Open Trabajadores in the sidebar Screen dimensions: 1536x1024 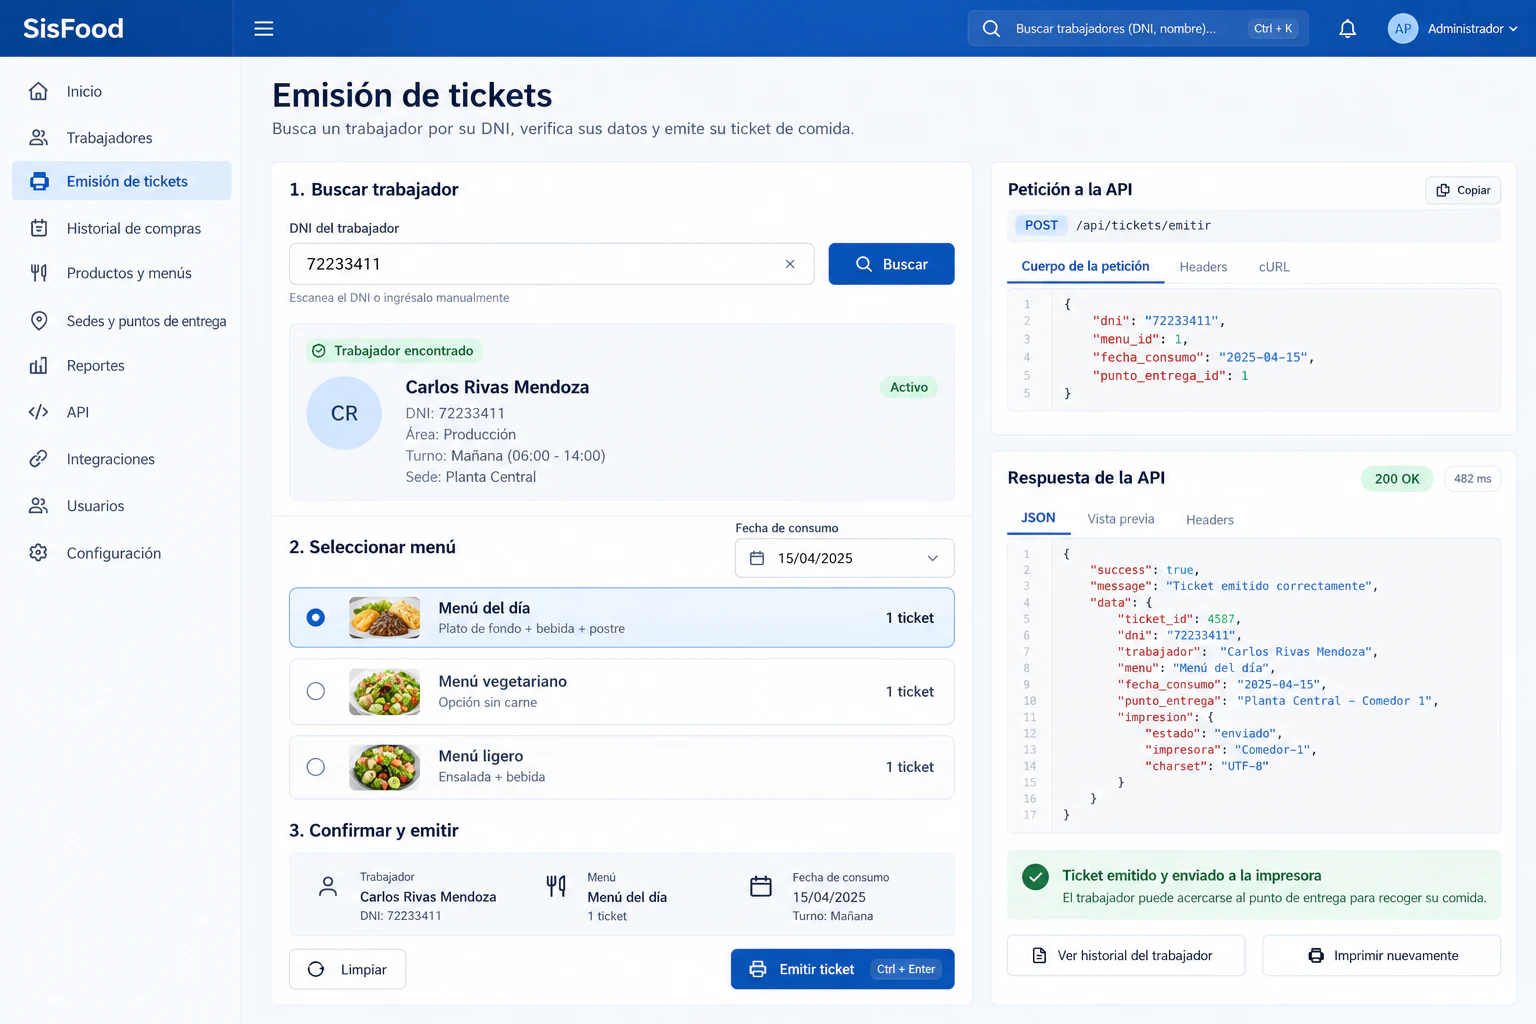122,138
